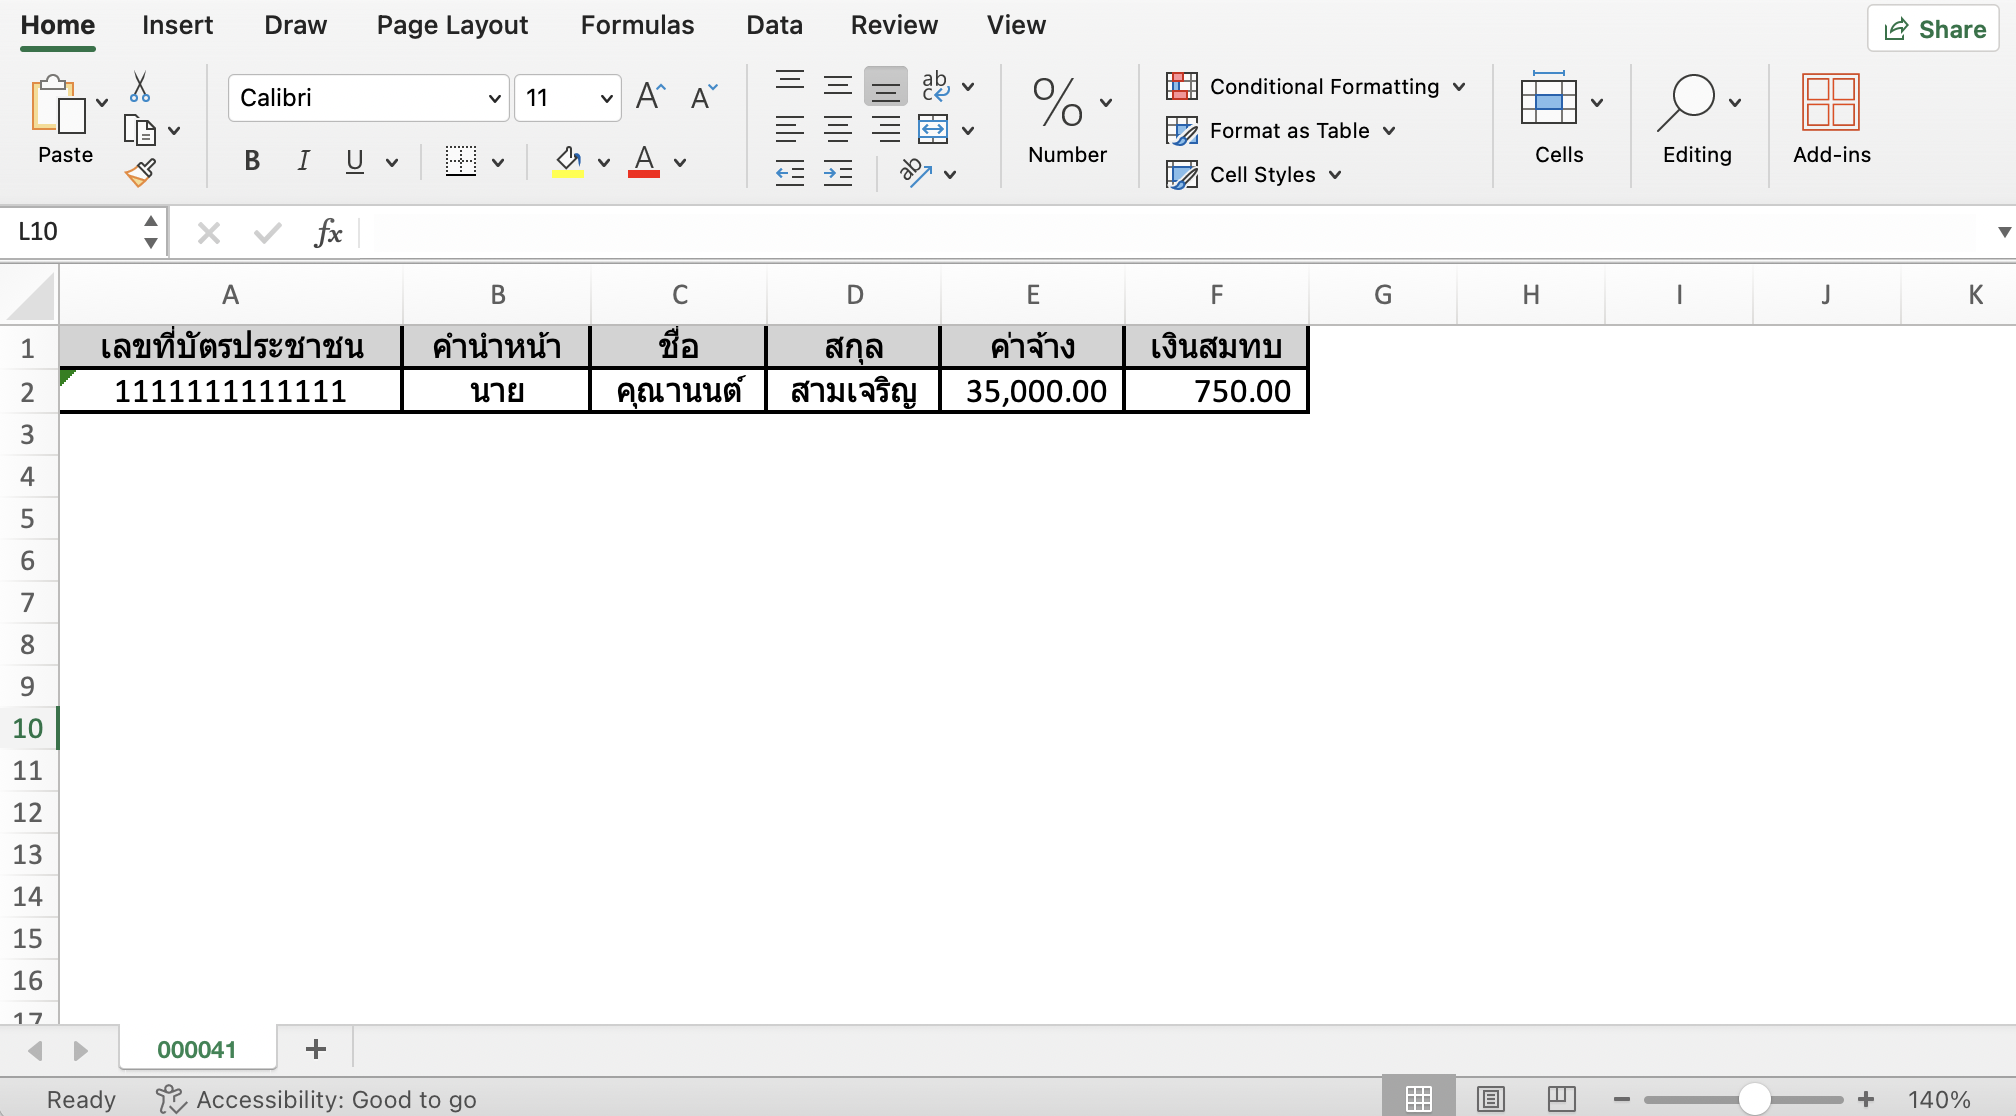2016x1116 pixels.
Task: Click the Borders grid icon
Action: [x=461, y=161]
